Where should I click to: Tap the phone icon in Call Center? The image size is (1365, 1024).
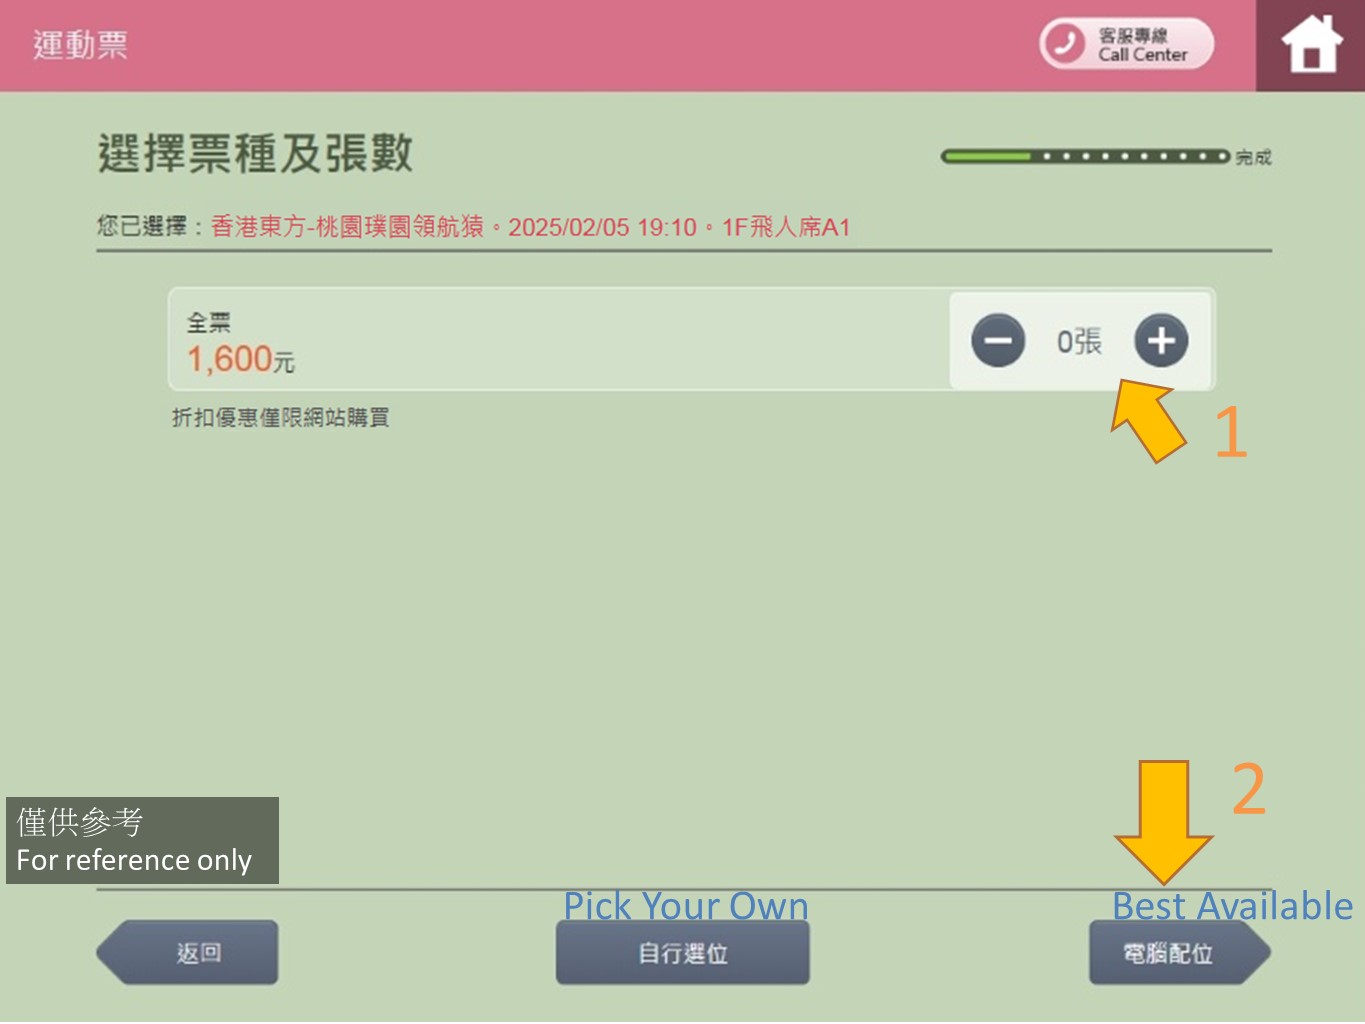pyautogui.click(x=1064, y=44)
